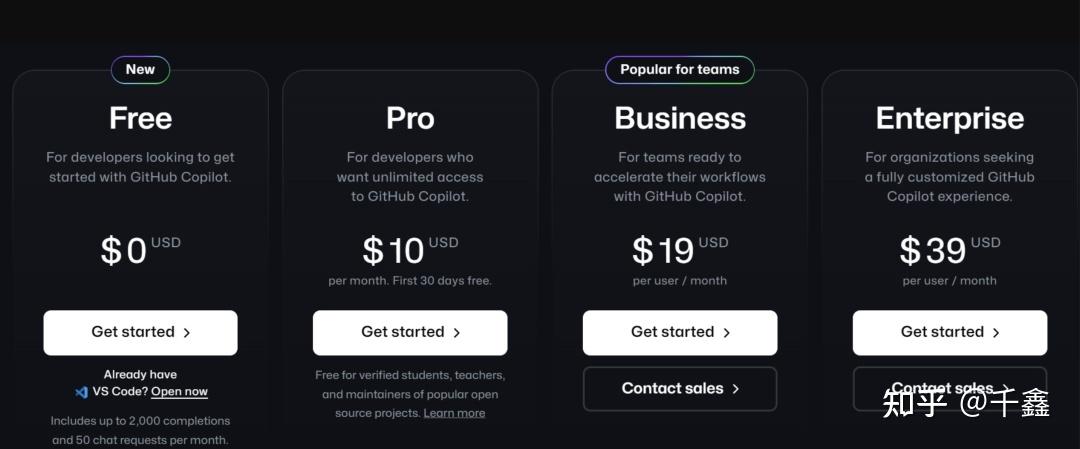Follow the 'Learn more' link under Pro
This screenshot has width=1080, height=449.
pos(454,413)
